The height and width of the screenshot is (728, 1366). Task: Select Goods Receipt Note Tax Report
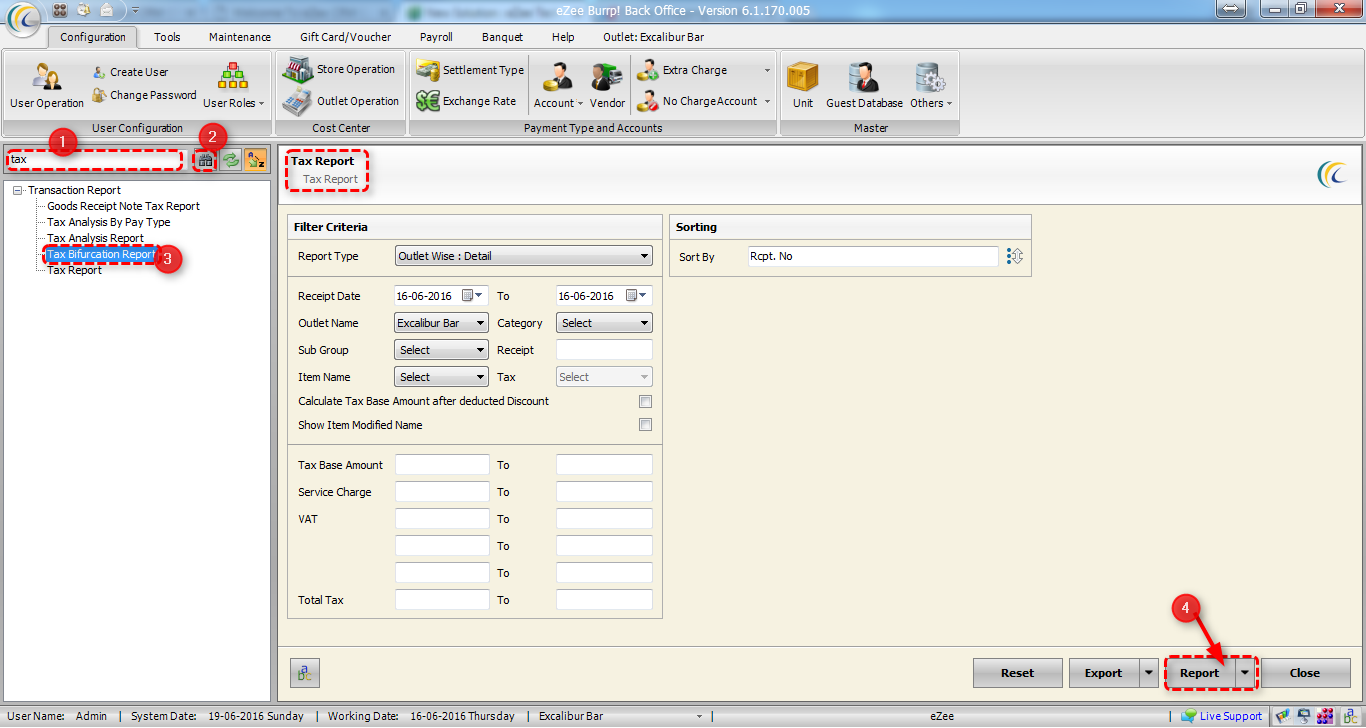[124, 206]
